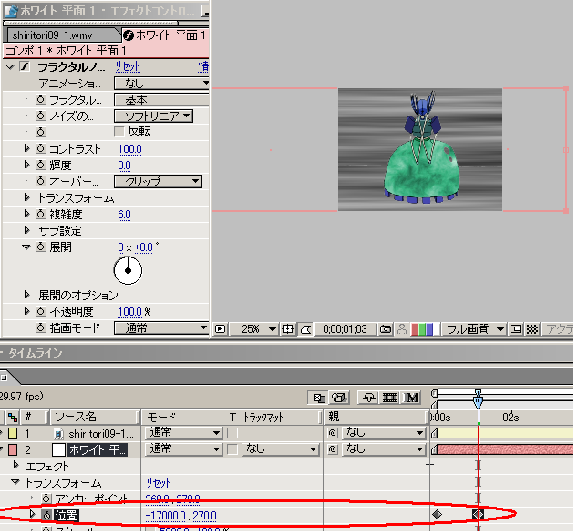Expand 展開のオプション group
The height and width of the screenshot is (531, 573).
point(27,294)
